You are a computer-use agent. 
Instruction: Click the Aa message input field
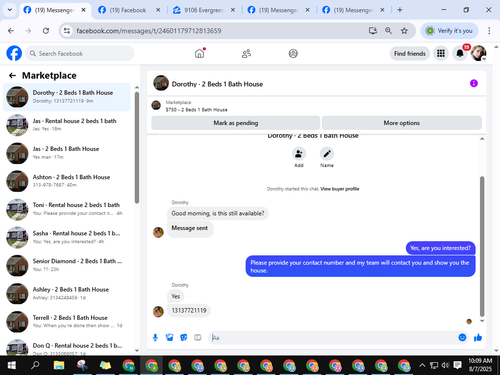pyautogui.click(x=333, y=338)
